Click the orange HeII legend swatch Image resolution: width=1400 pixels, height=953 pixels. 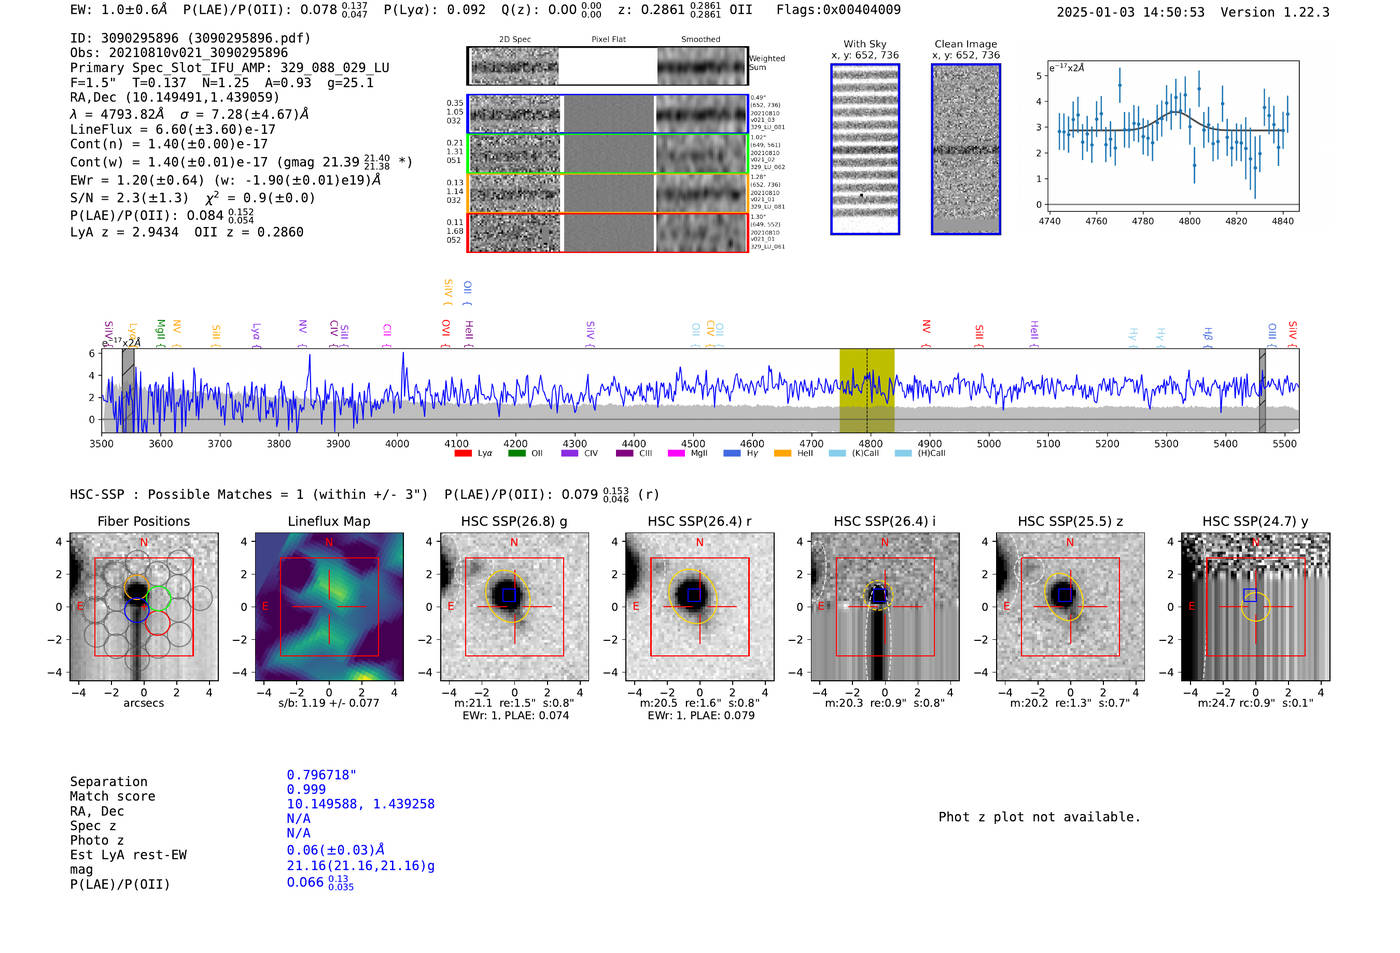[783, 453]
